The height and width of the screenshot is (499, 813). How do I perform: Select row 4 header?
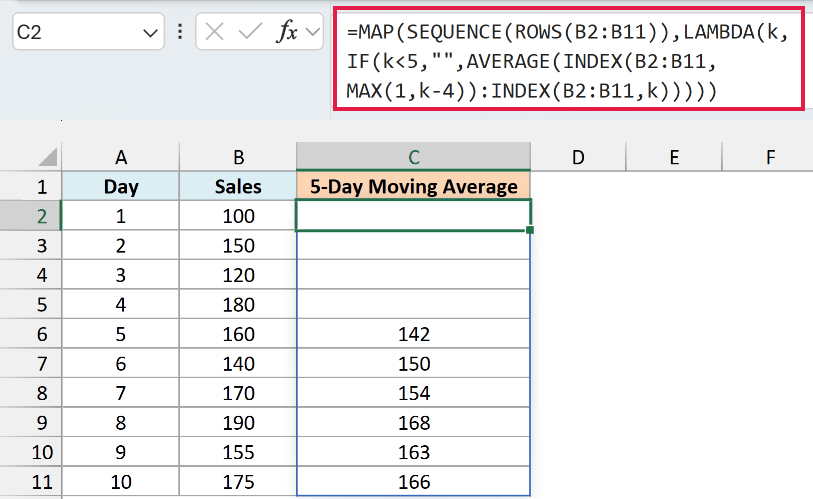coord(31,275)
